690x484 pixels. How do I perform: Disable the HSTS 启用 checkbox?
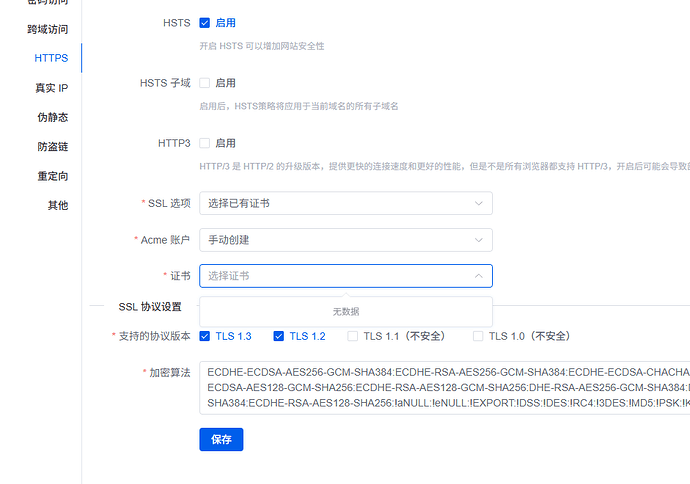(205, 22)
